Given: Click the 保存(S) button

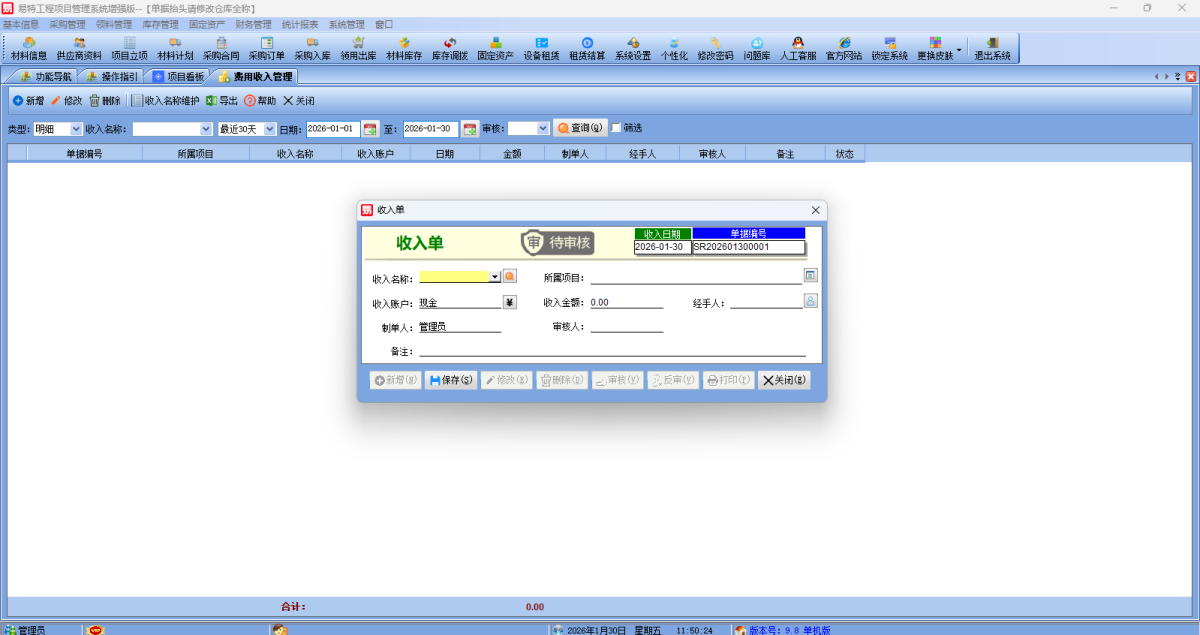Looking at the screenshot, I should click(x=451, y=380).
